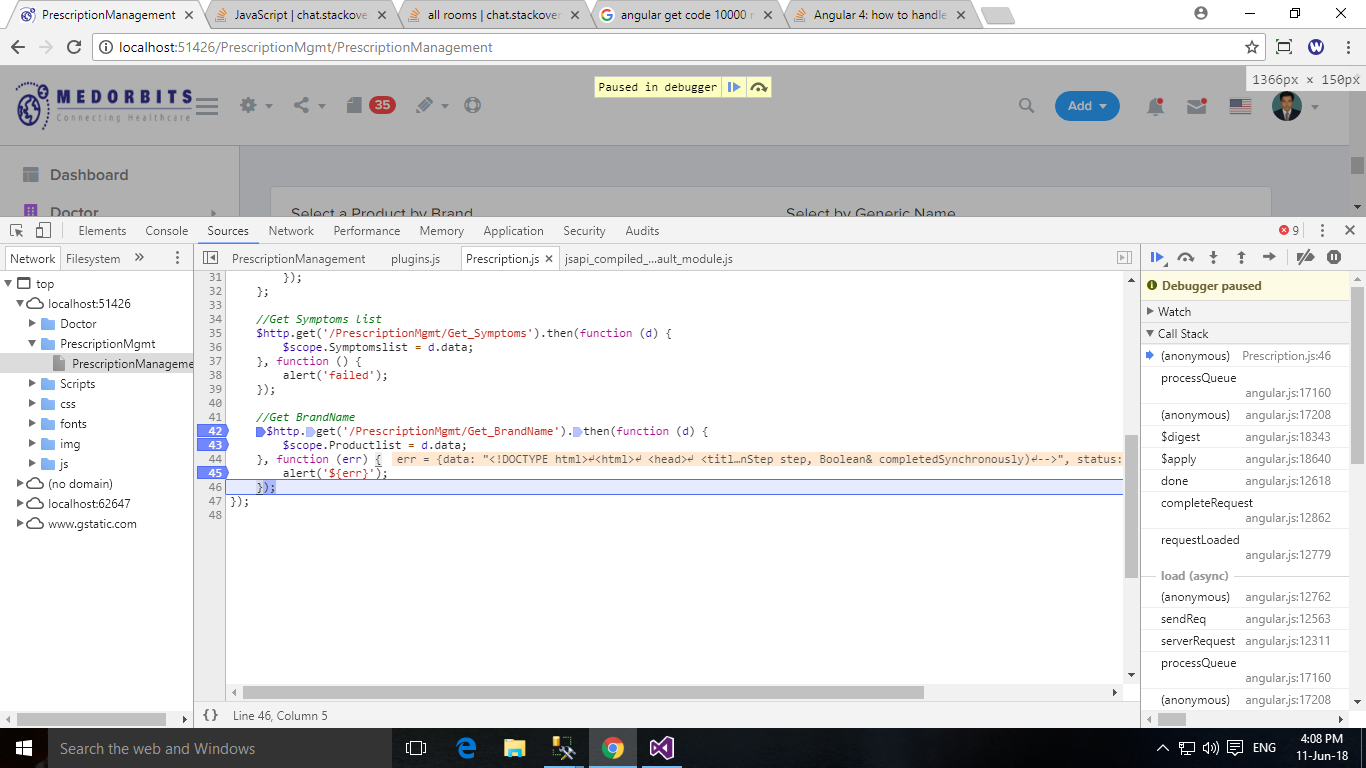Open the Memory panel tab

pos(441,230)
